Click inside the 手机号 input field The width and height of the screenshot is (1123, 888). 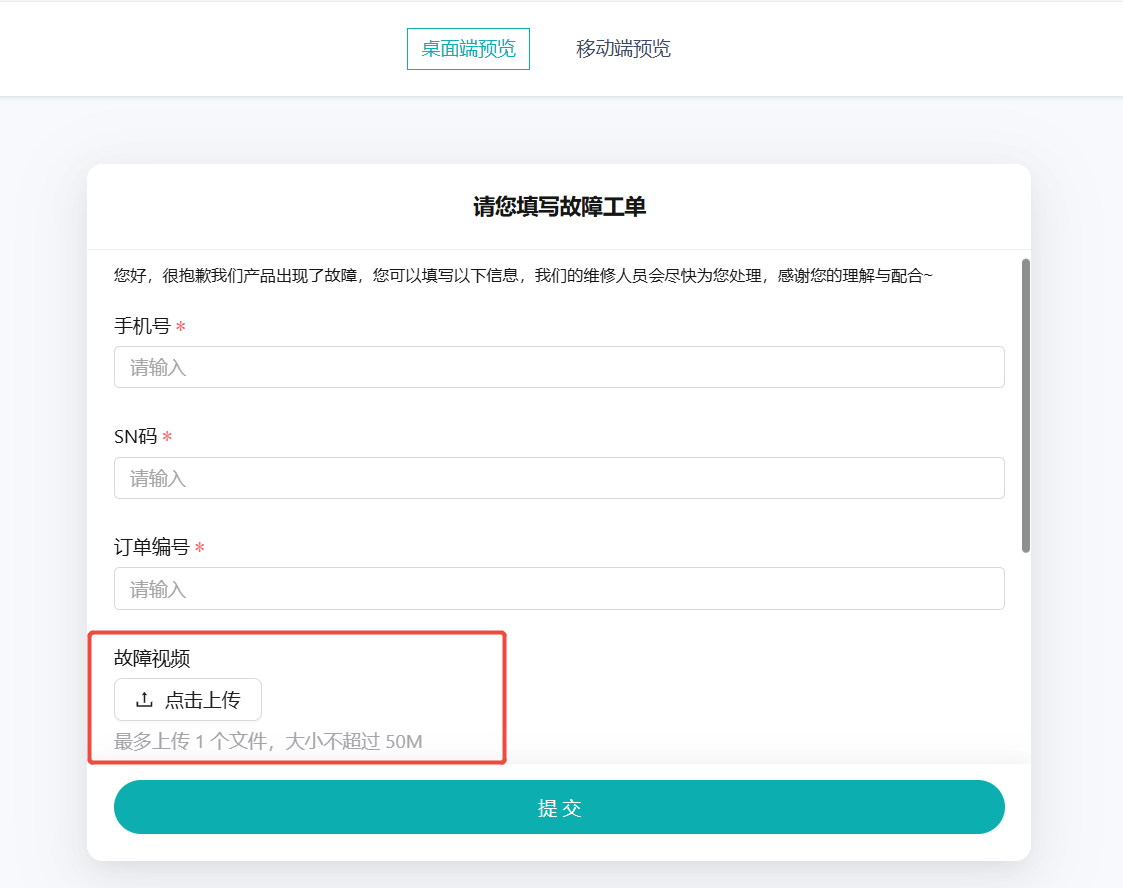[559, 367]
